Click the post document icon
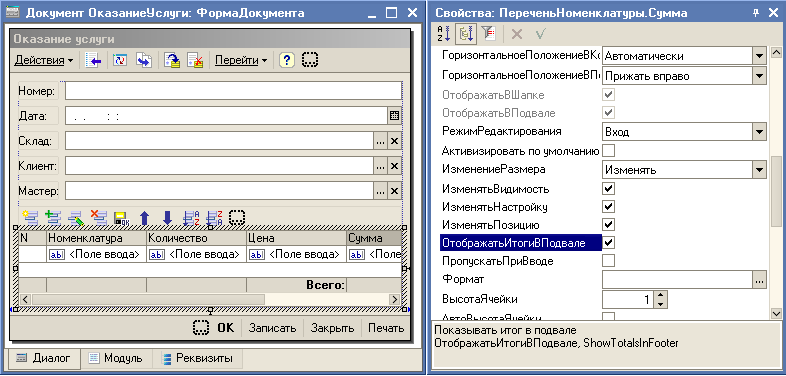The image size is (786, 376). (172, 60)
